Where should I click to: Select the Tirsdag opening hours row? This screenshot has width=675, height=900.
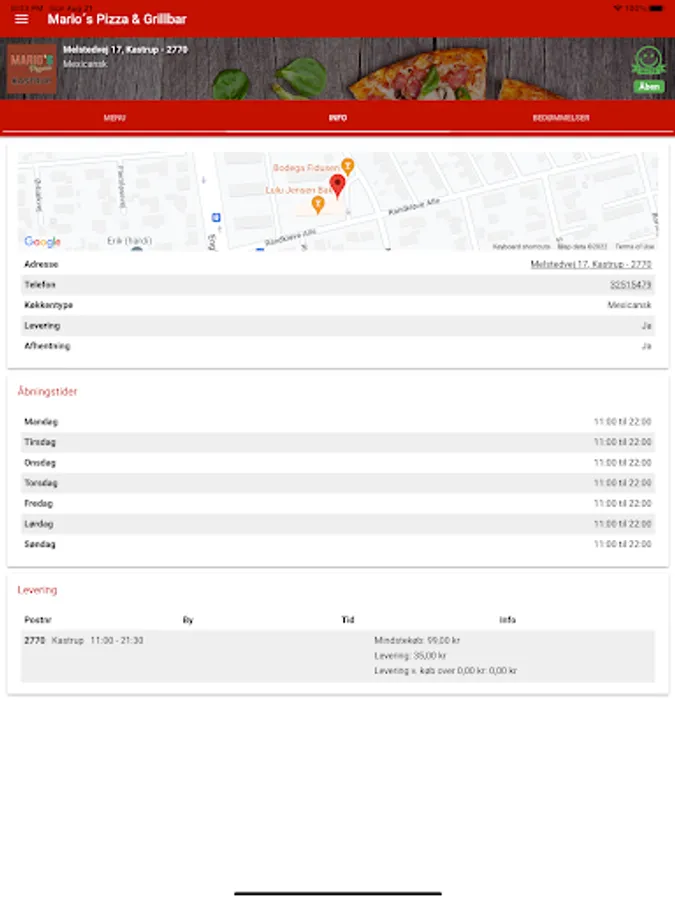coord(338,442)
